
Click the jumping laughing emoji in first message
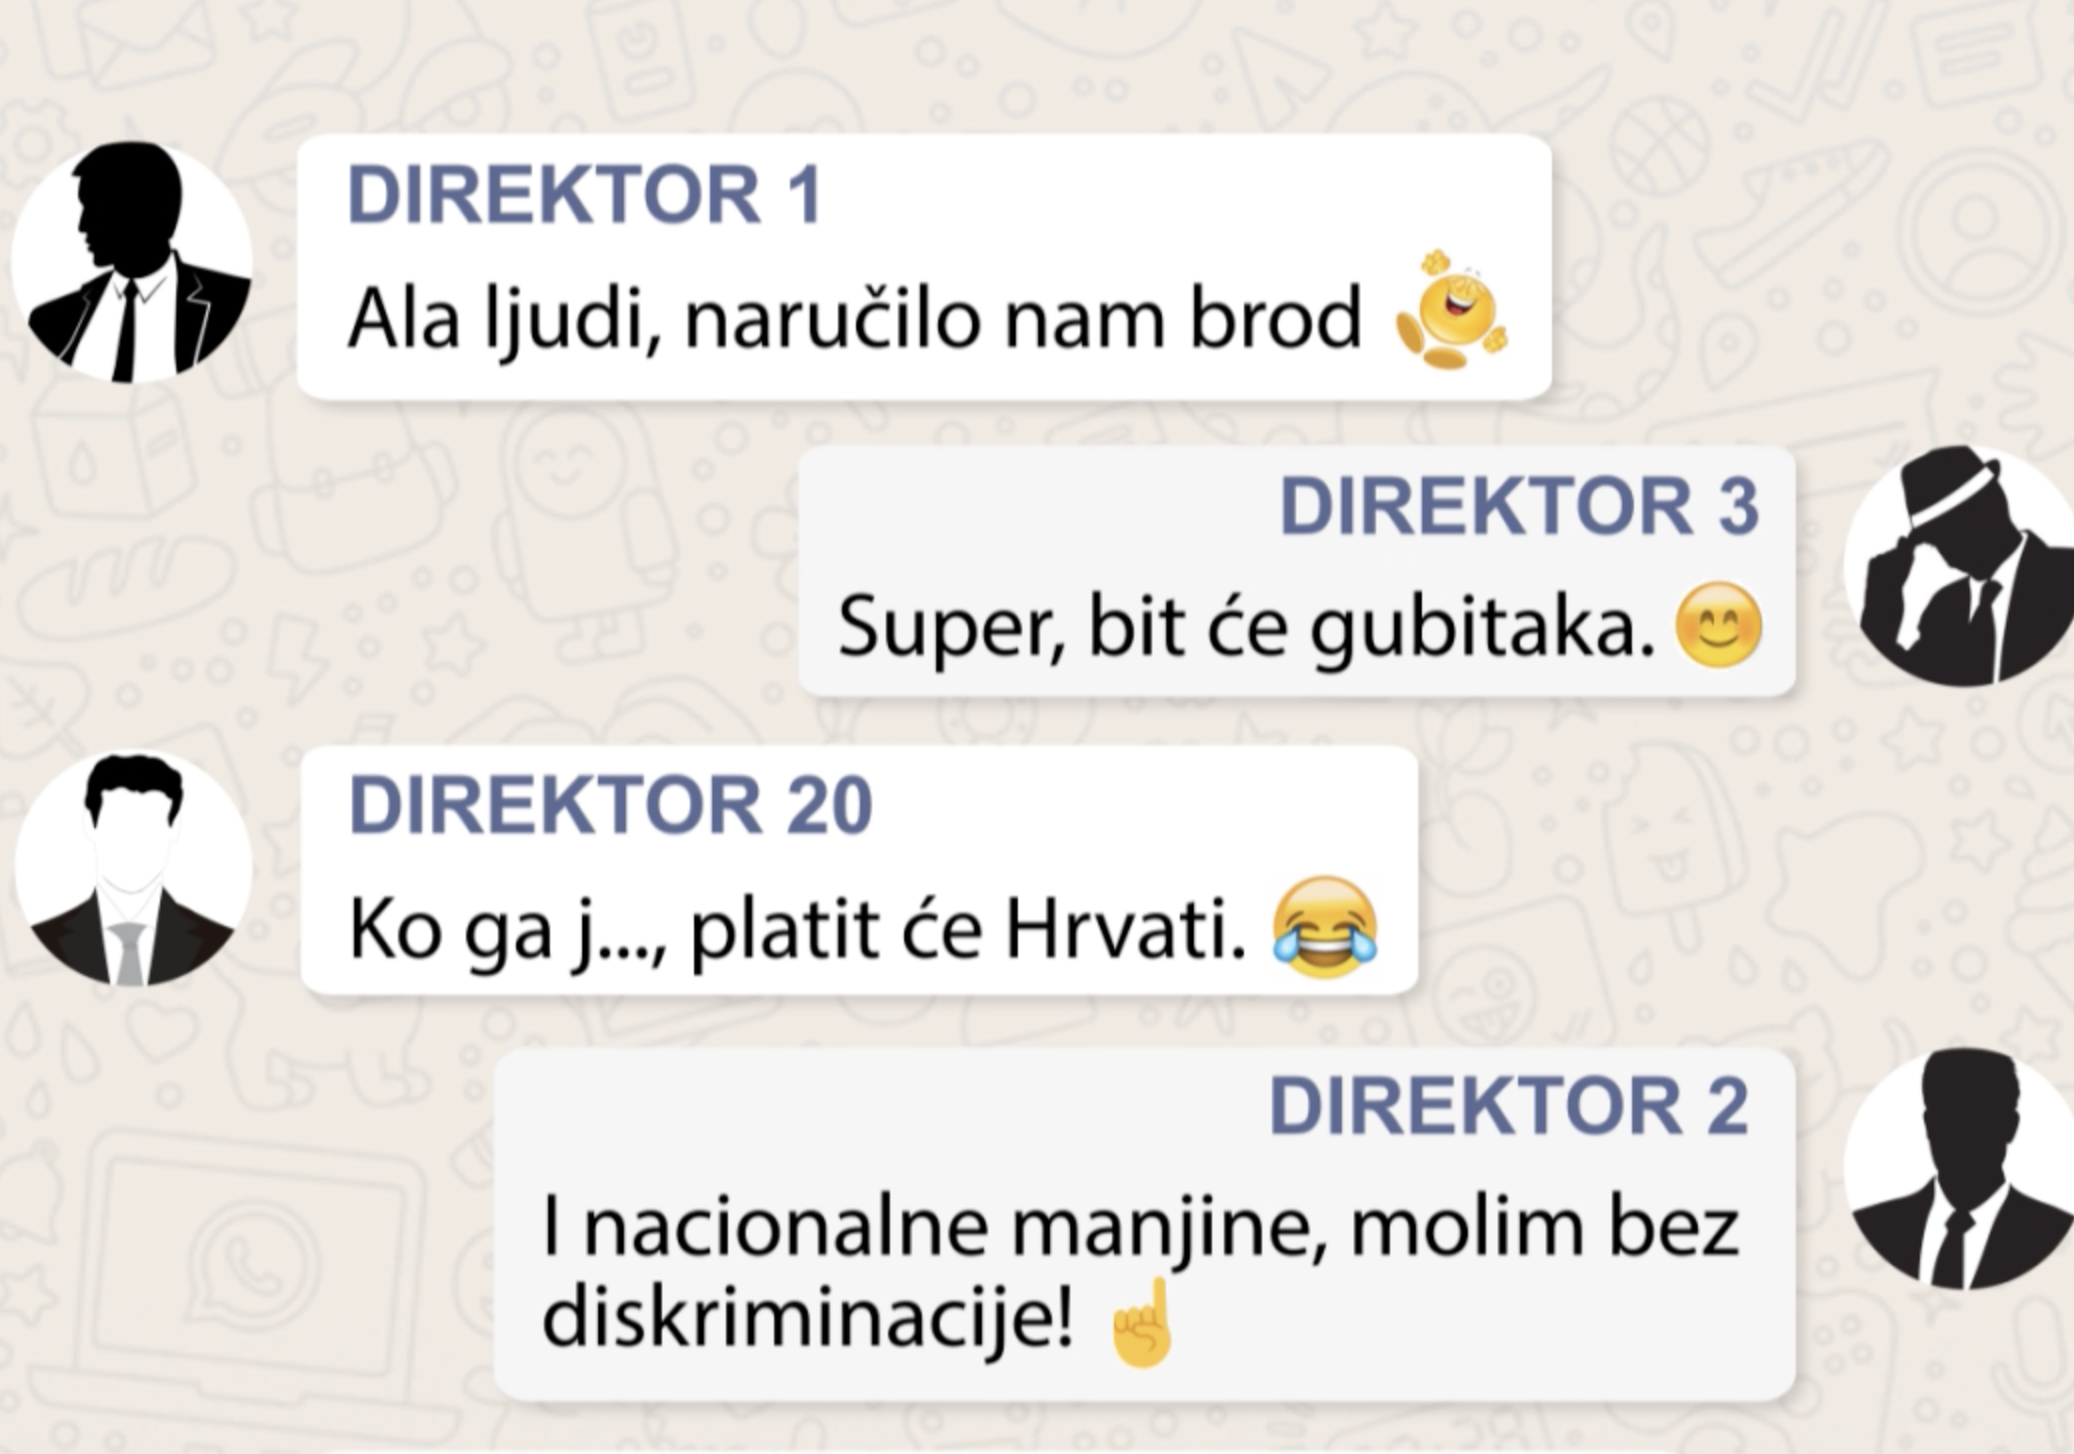(x=1452, y=310)
